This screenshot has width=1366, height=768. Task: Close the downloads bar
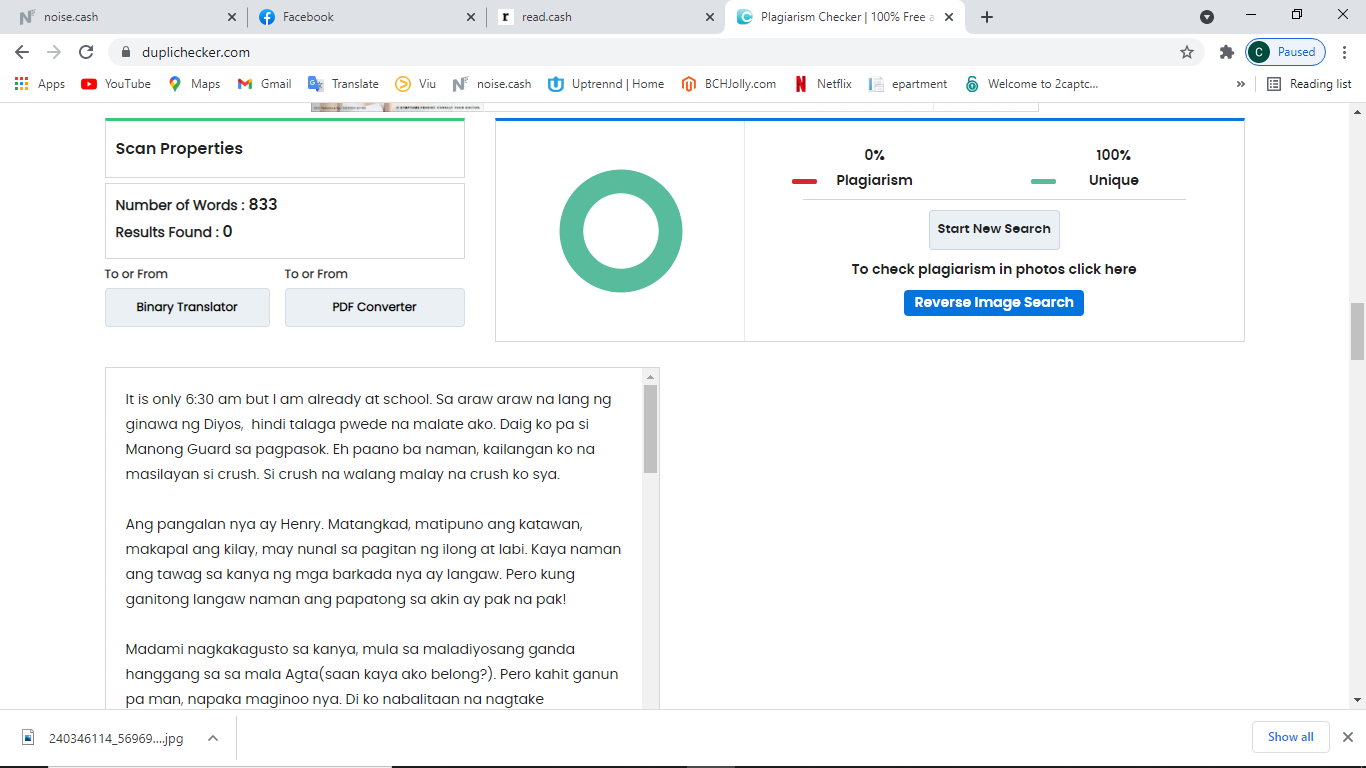[x=1347, y=737]
